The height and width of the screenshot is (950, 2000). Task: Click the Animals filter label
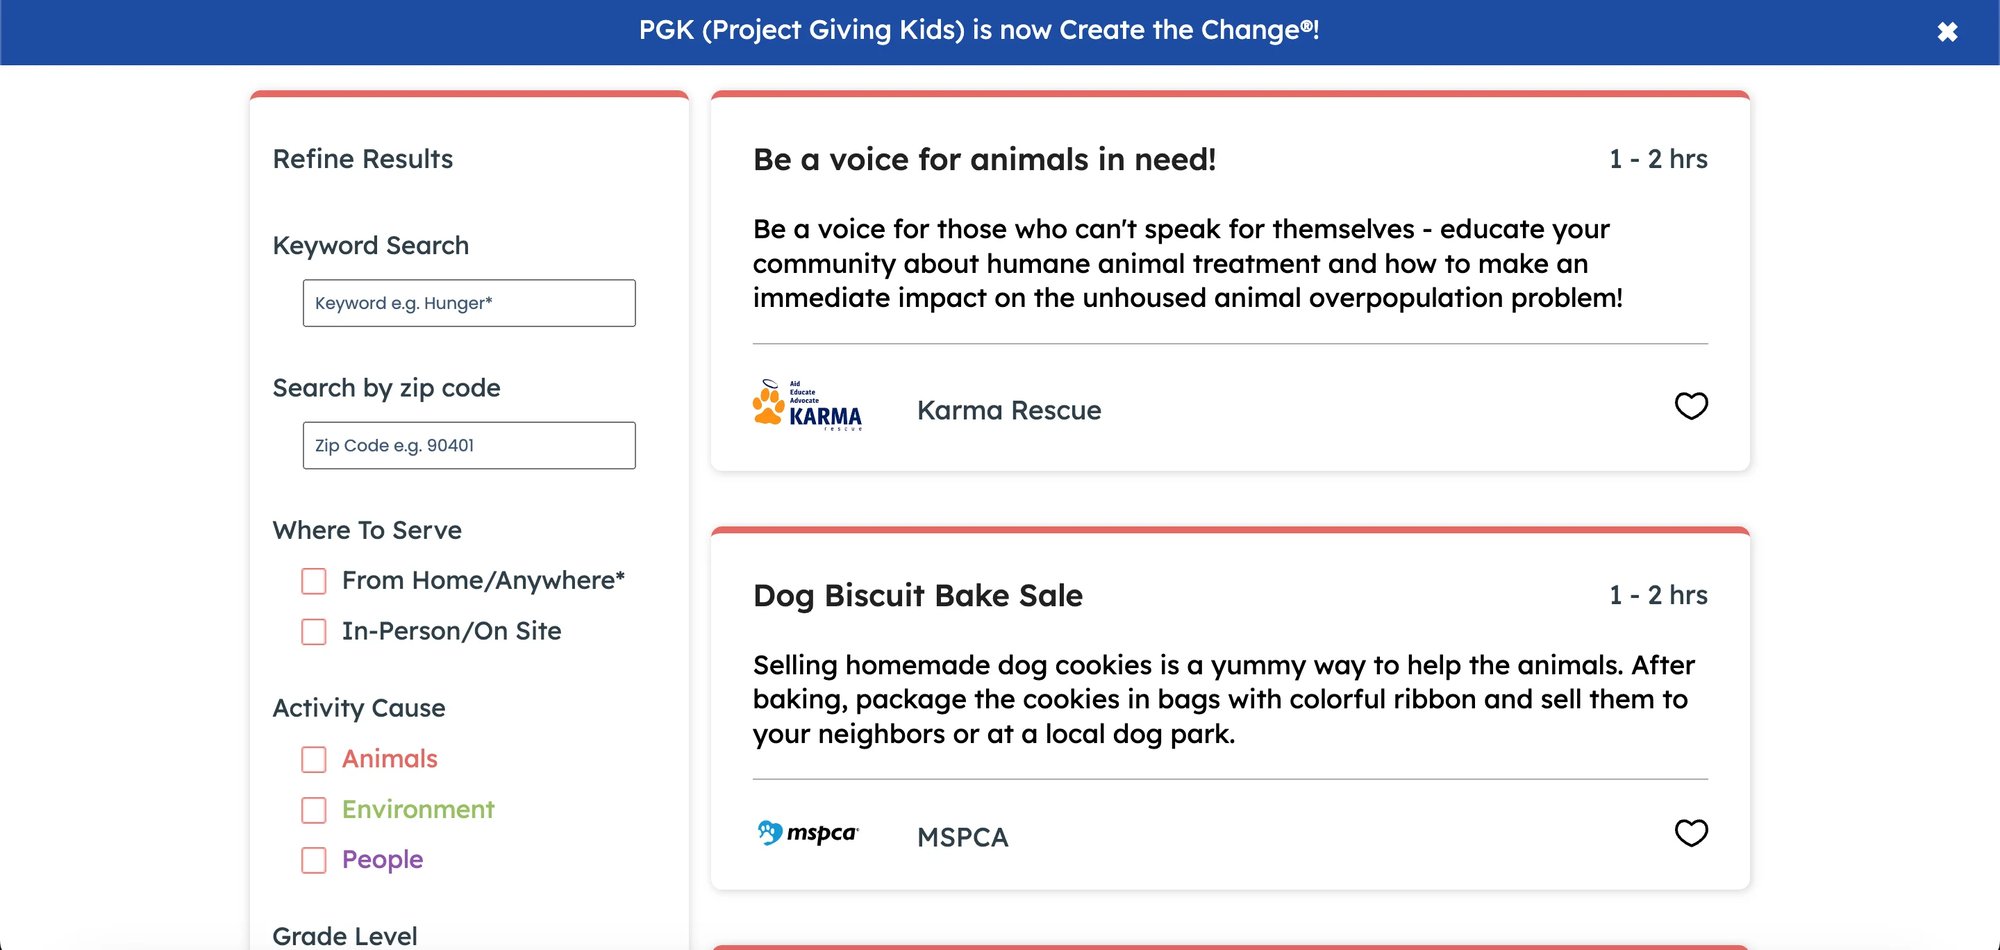[x=390, y=759]
